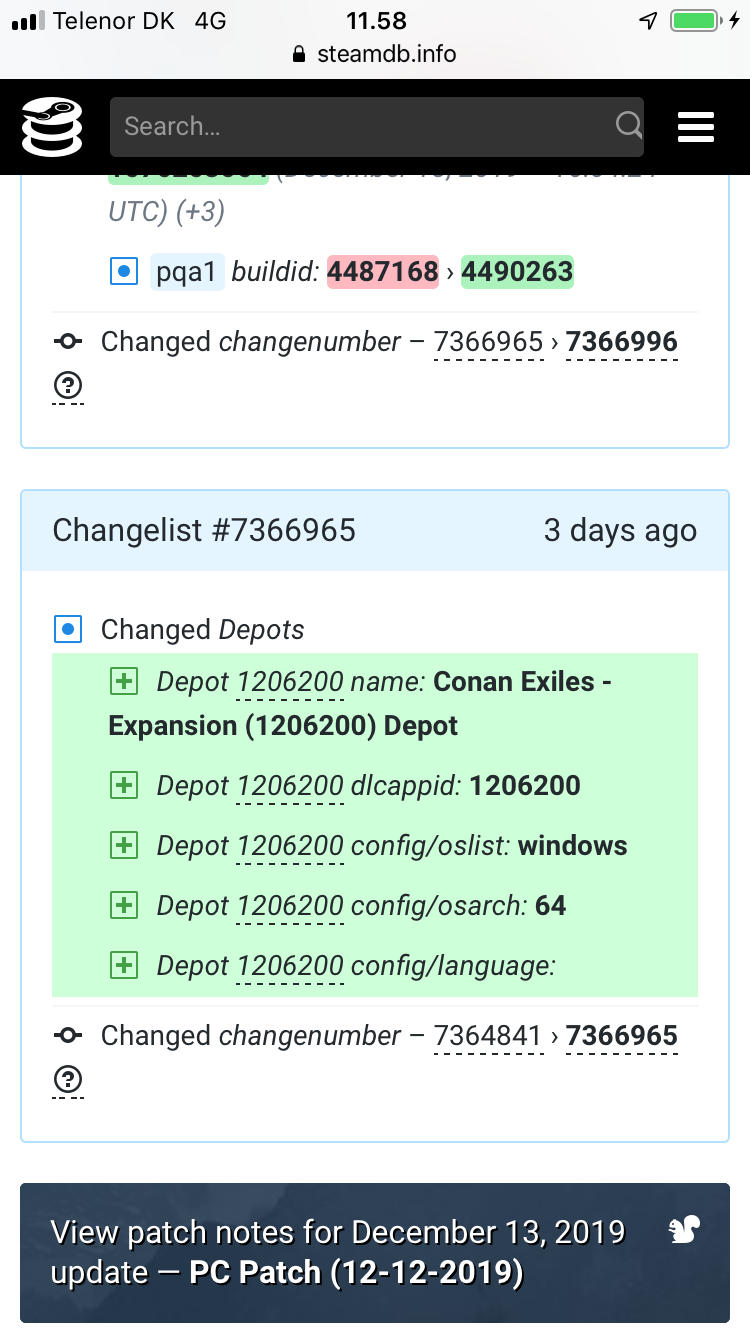The width and height of the screenshot is (750, 1334).
Task: Click the blue dot icon beside Changed Depots
Action: [68, 630]
